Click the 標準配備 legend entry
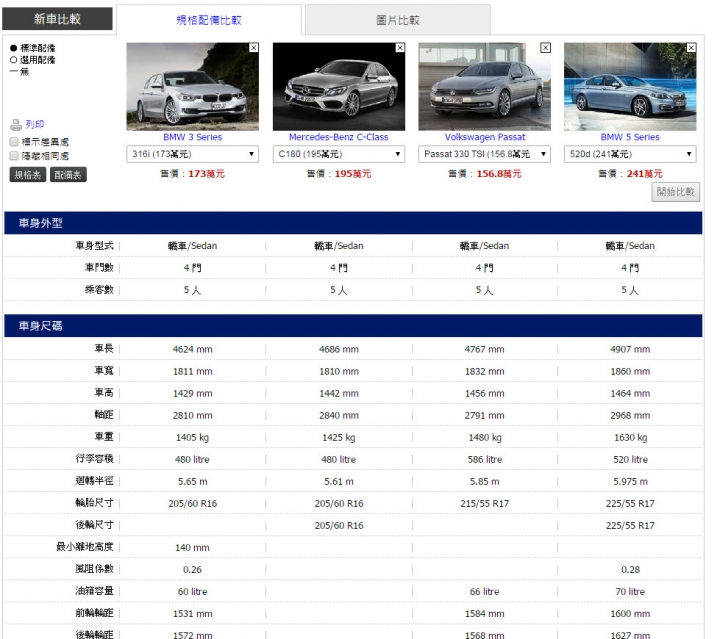The width and height of the screenshot is (720, 639). coord(33,48)
